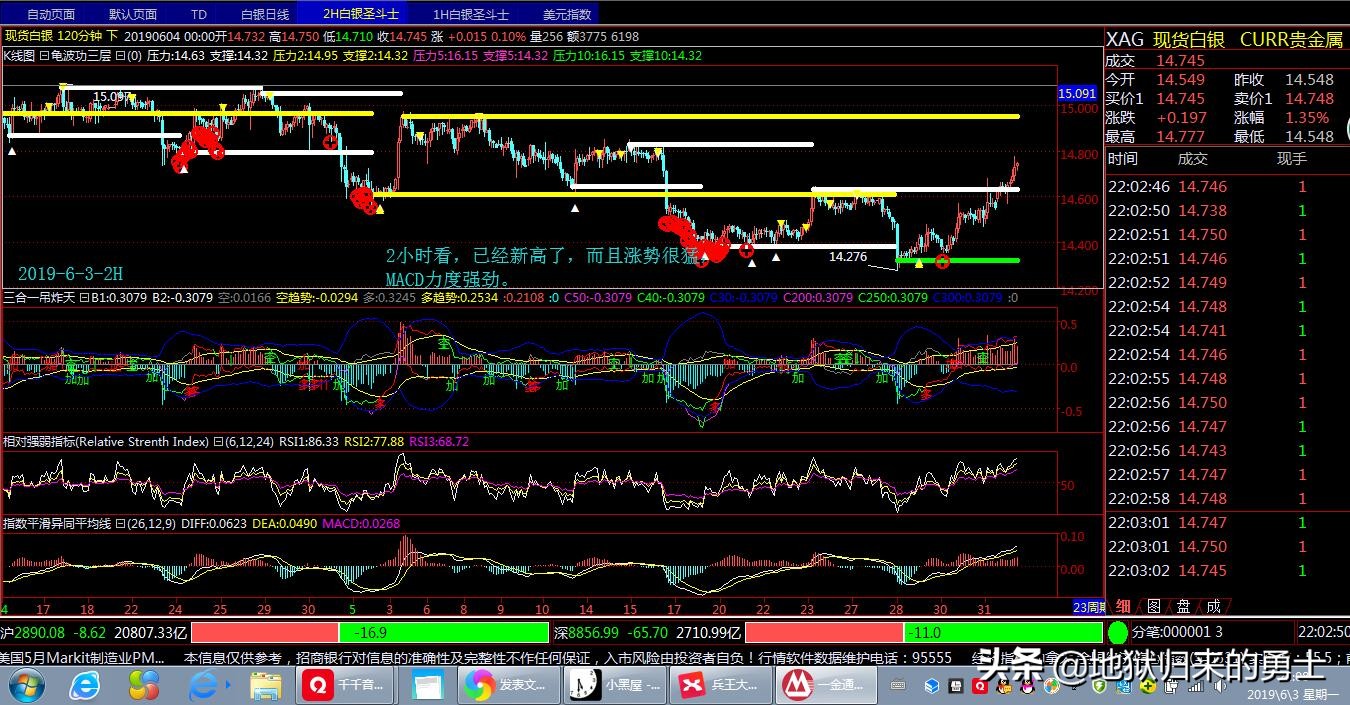Select the 1H白银圣斗士 tab
The image size is (1350, 705).
(x=470, y=14)
